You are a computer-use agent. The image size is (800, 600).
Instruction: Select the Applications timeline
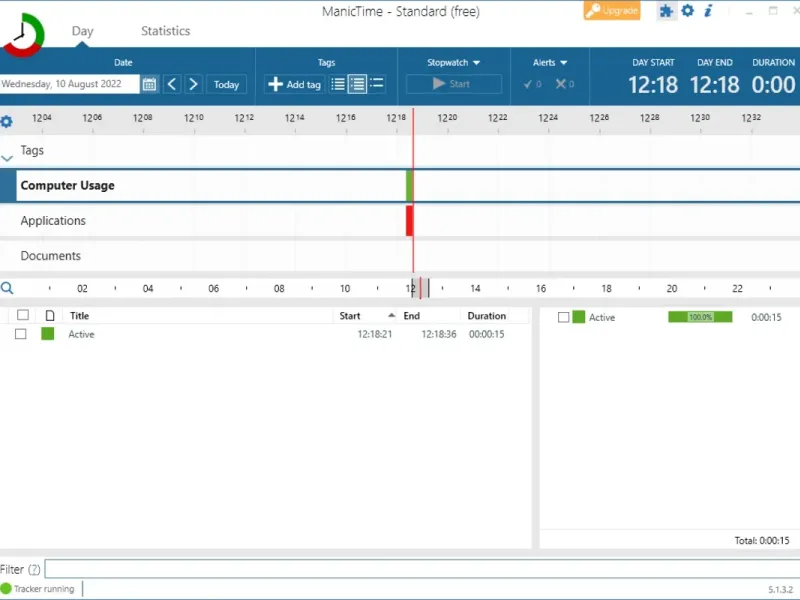click(x=400, y=221)
